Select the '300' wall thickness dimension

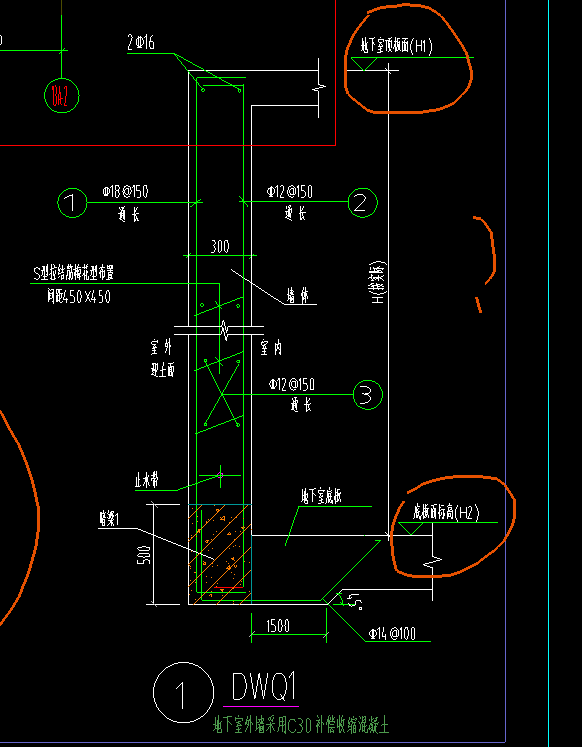220,247
